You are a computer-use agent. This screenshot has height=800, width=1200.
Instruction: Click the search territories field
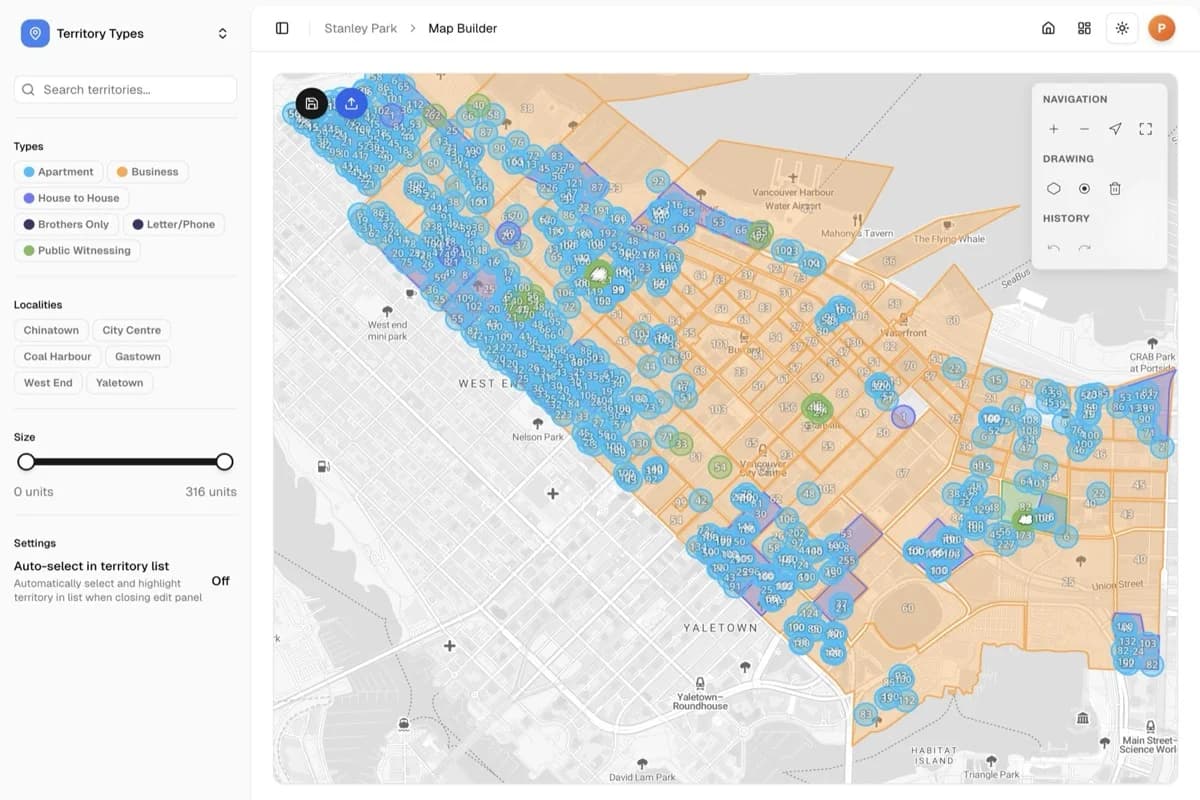pos(125,89)
